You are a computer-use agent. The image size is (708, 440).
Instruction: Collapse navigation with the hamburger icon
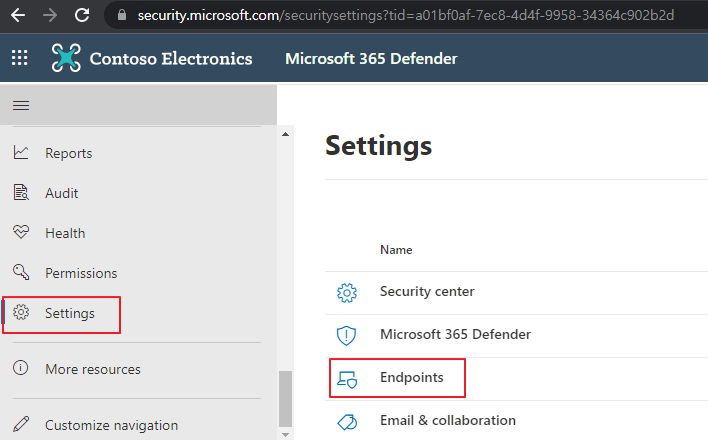(x=21, y=105)
